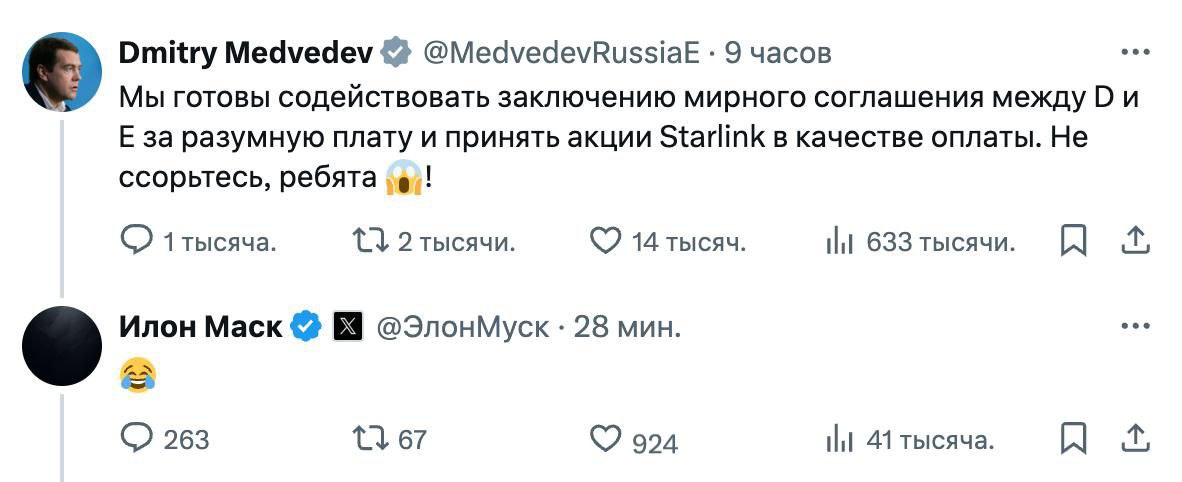View analytics for 633 тысячи views

[838, 241]
